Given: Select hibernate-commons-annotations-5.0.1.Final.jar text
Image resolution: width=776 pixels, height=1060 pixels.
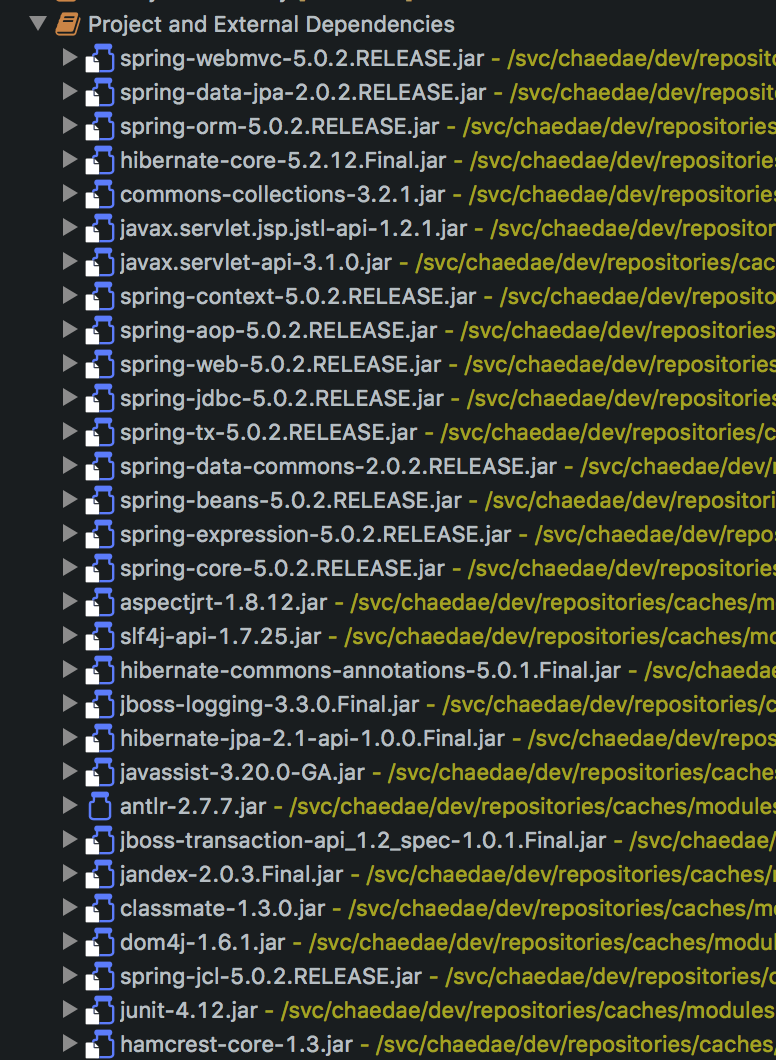Looking at the screenshot, I should point(370,670).
